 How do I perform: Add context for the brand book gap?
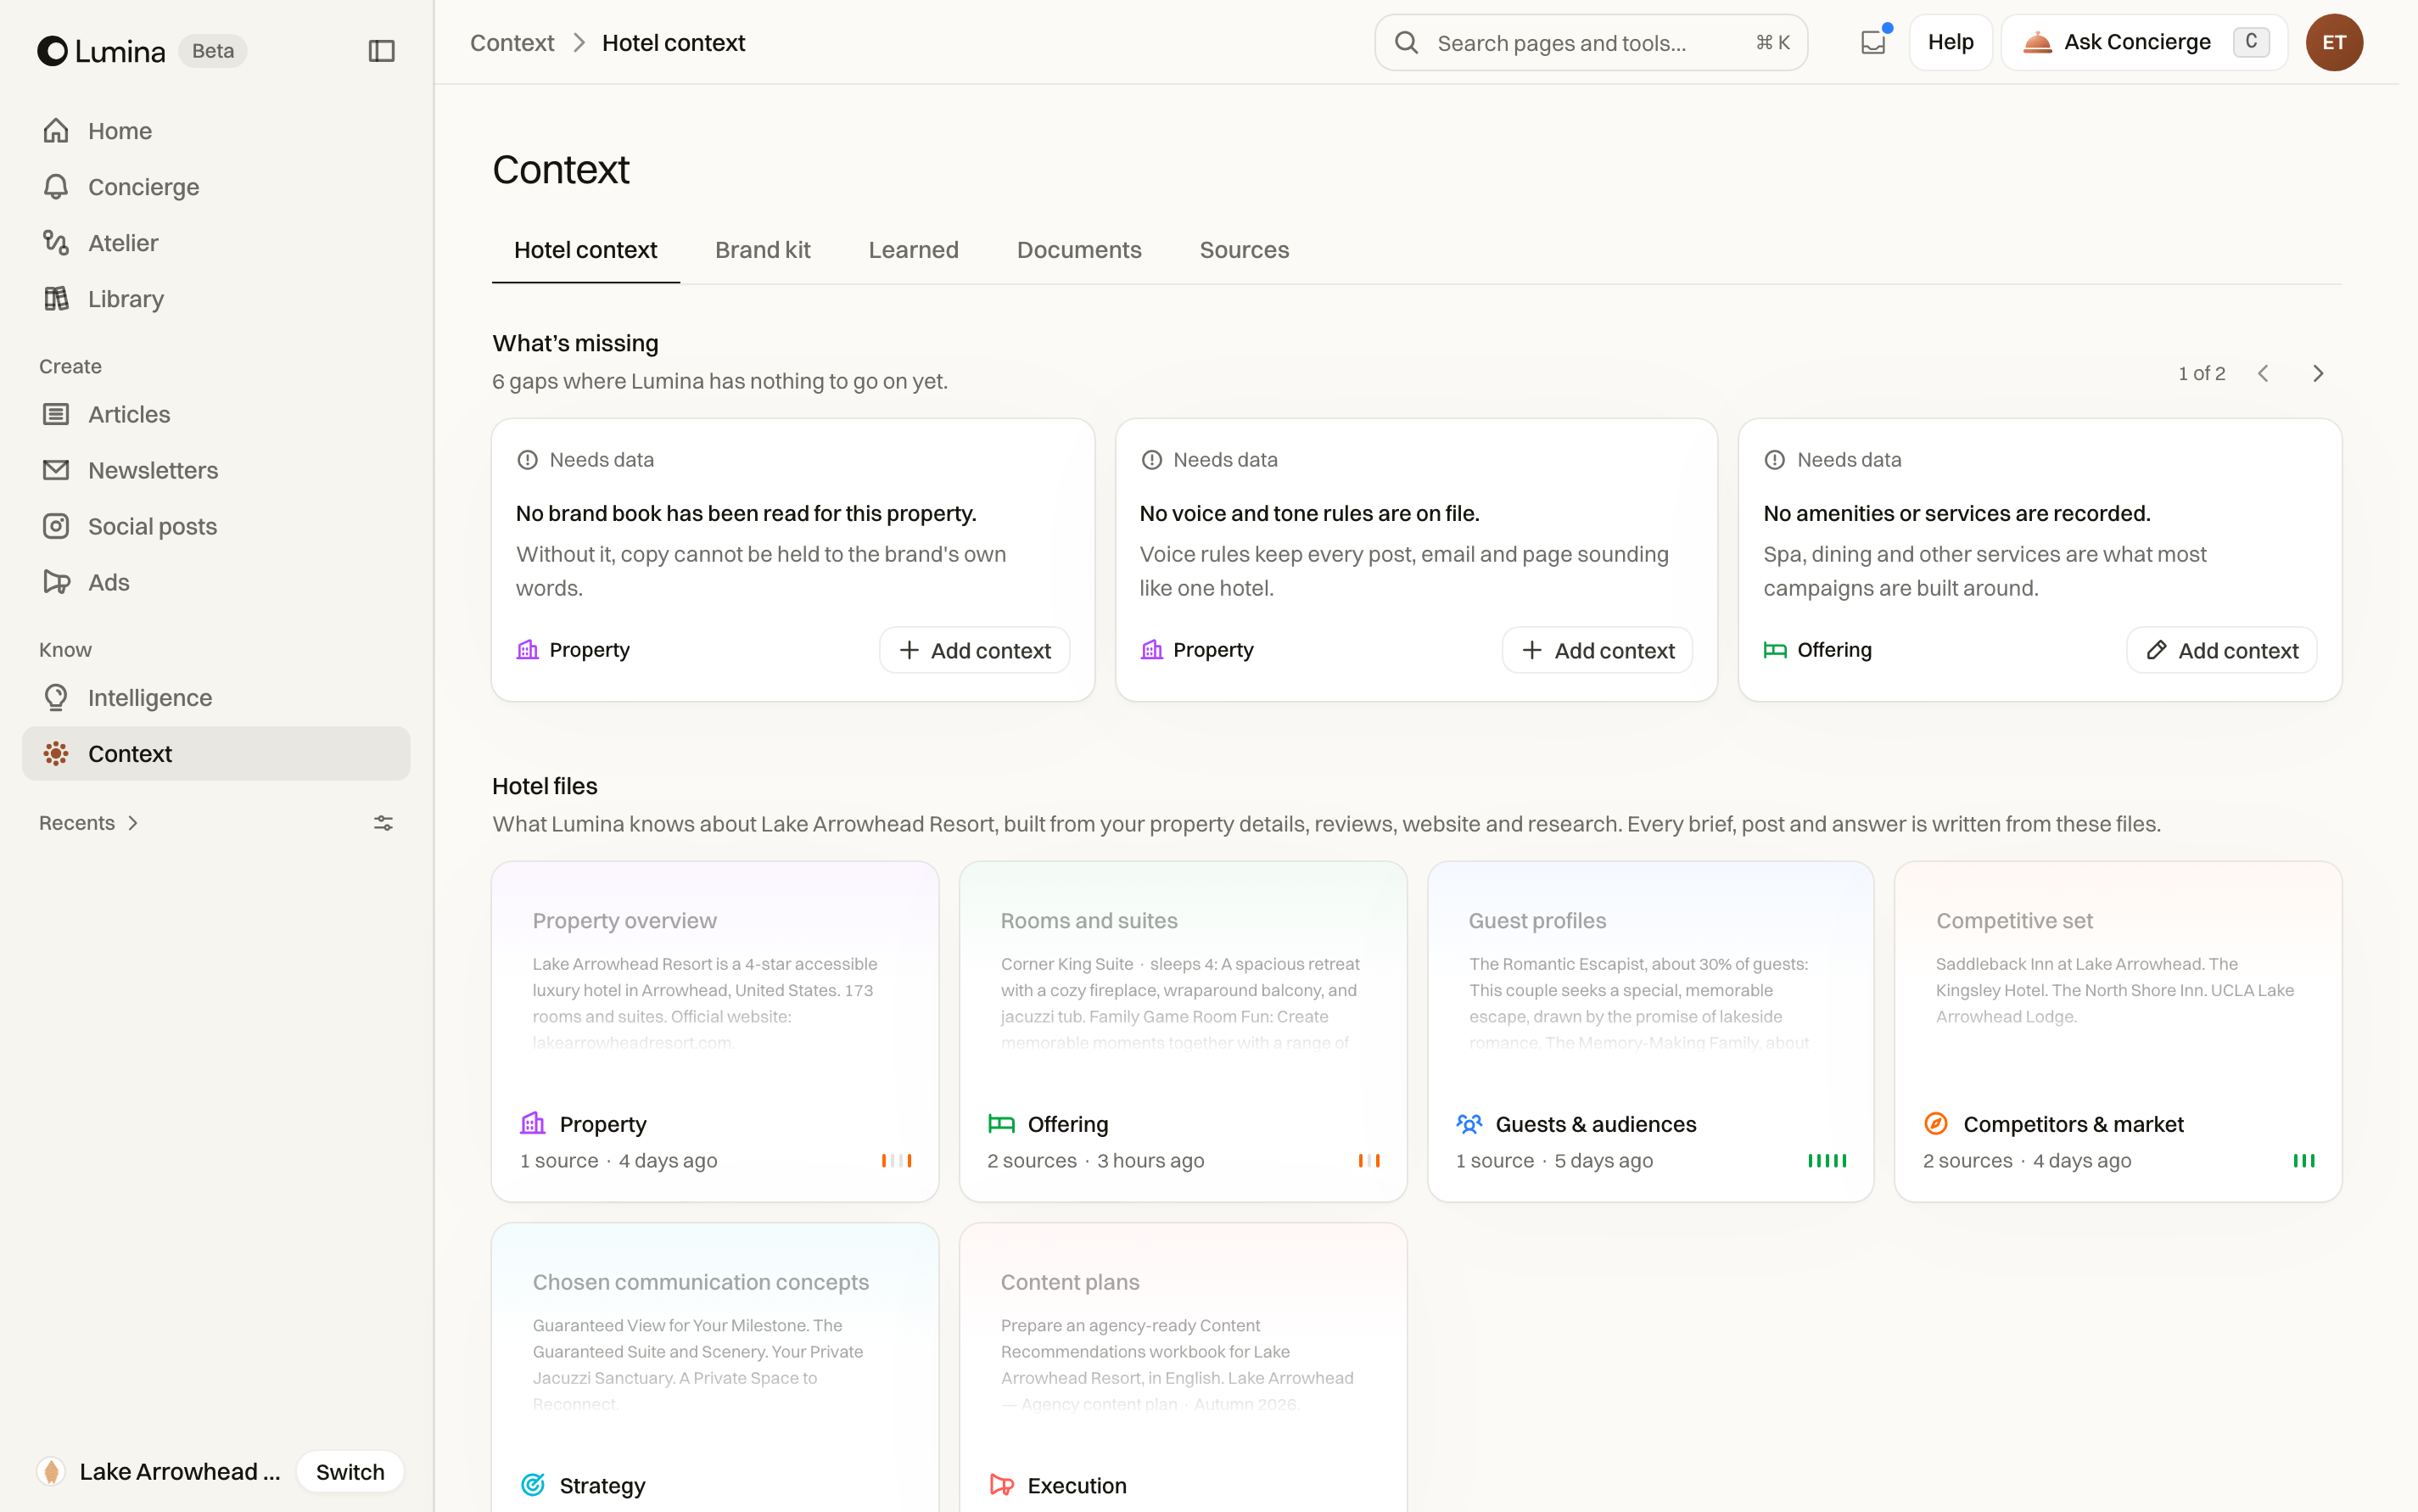[974, 650]
